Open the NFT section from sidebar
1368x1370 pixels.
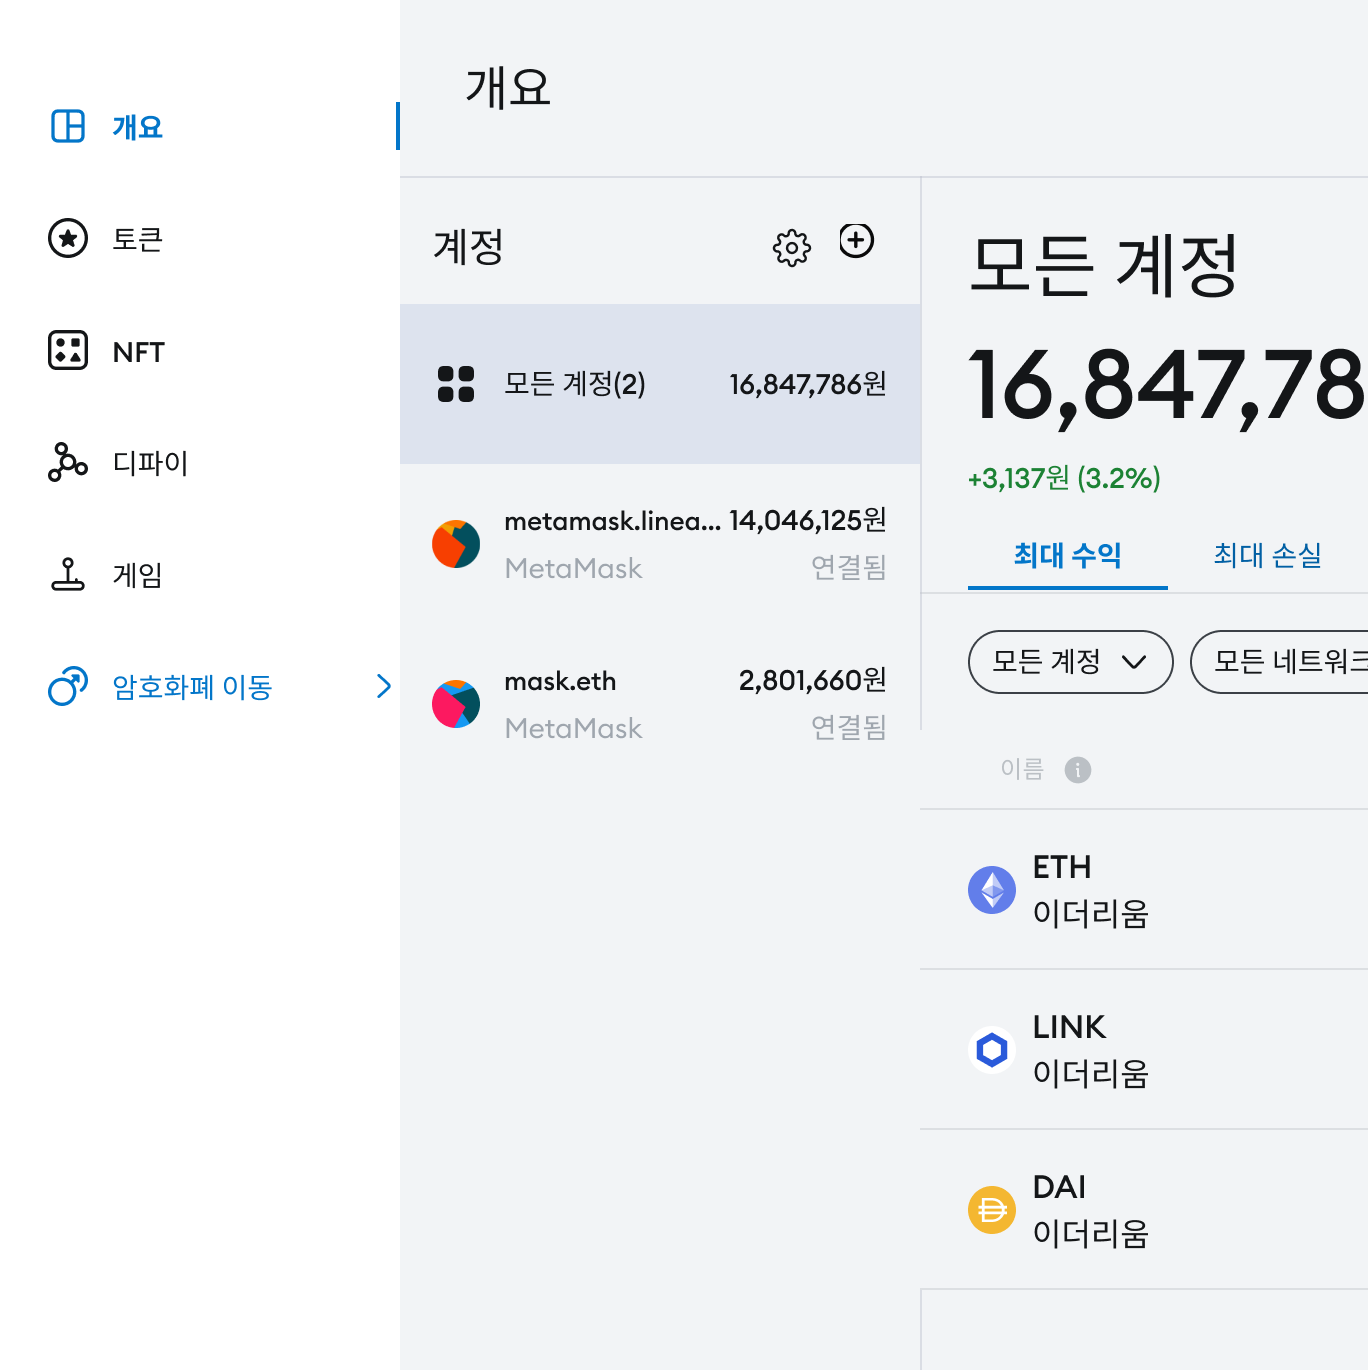point(66,350)
